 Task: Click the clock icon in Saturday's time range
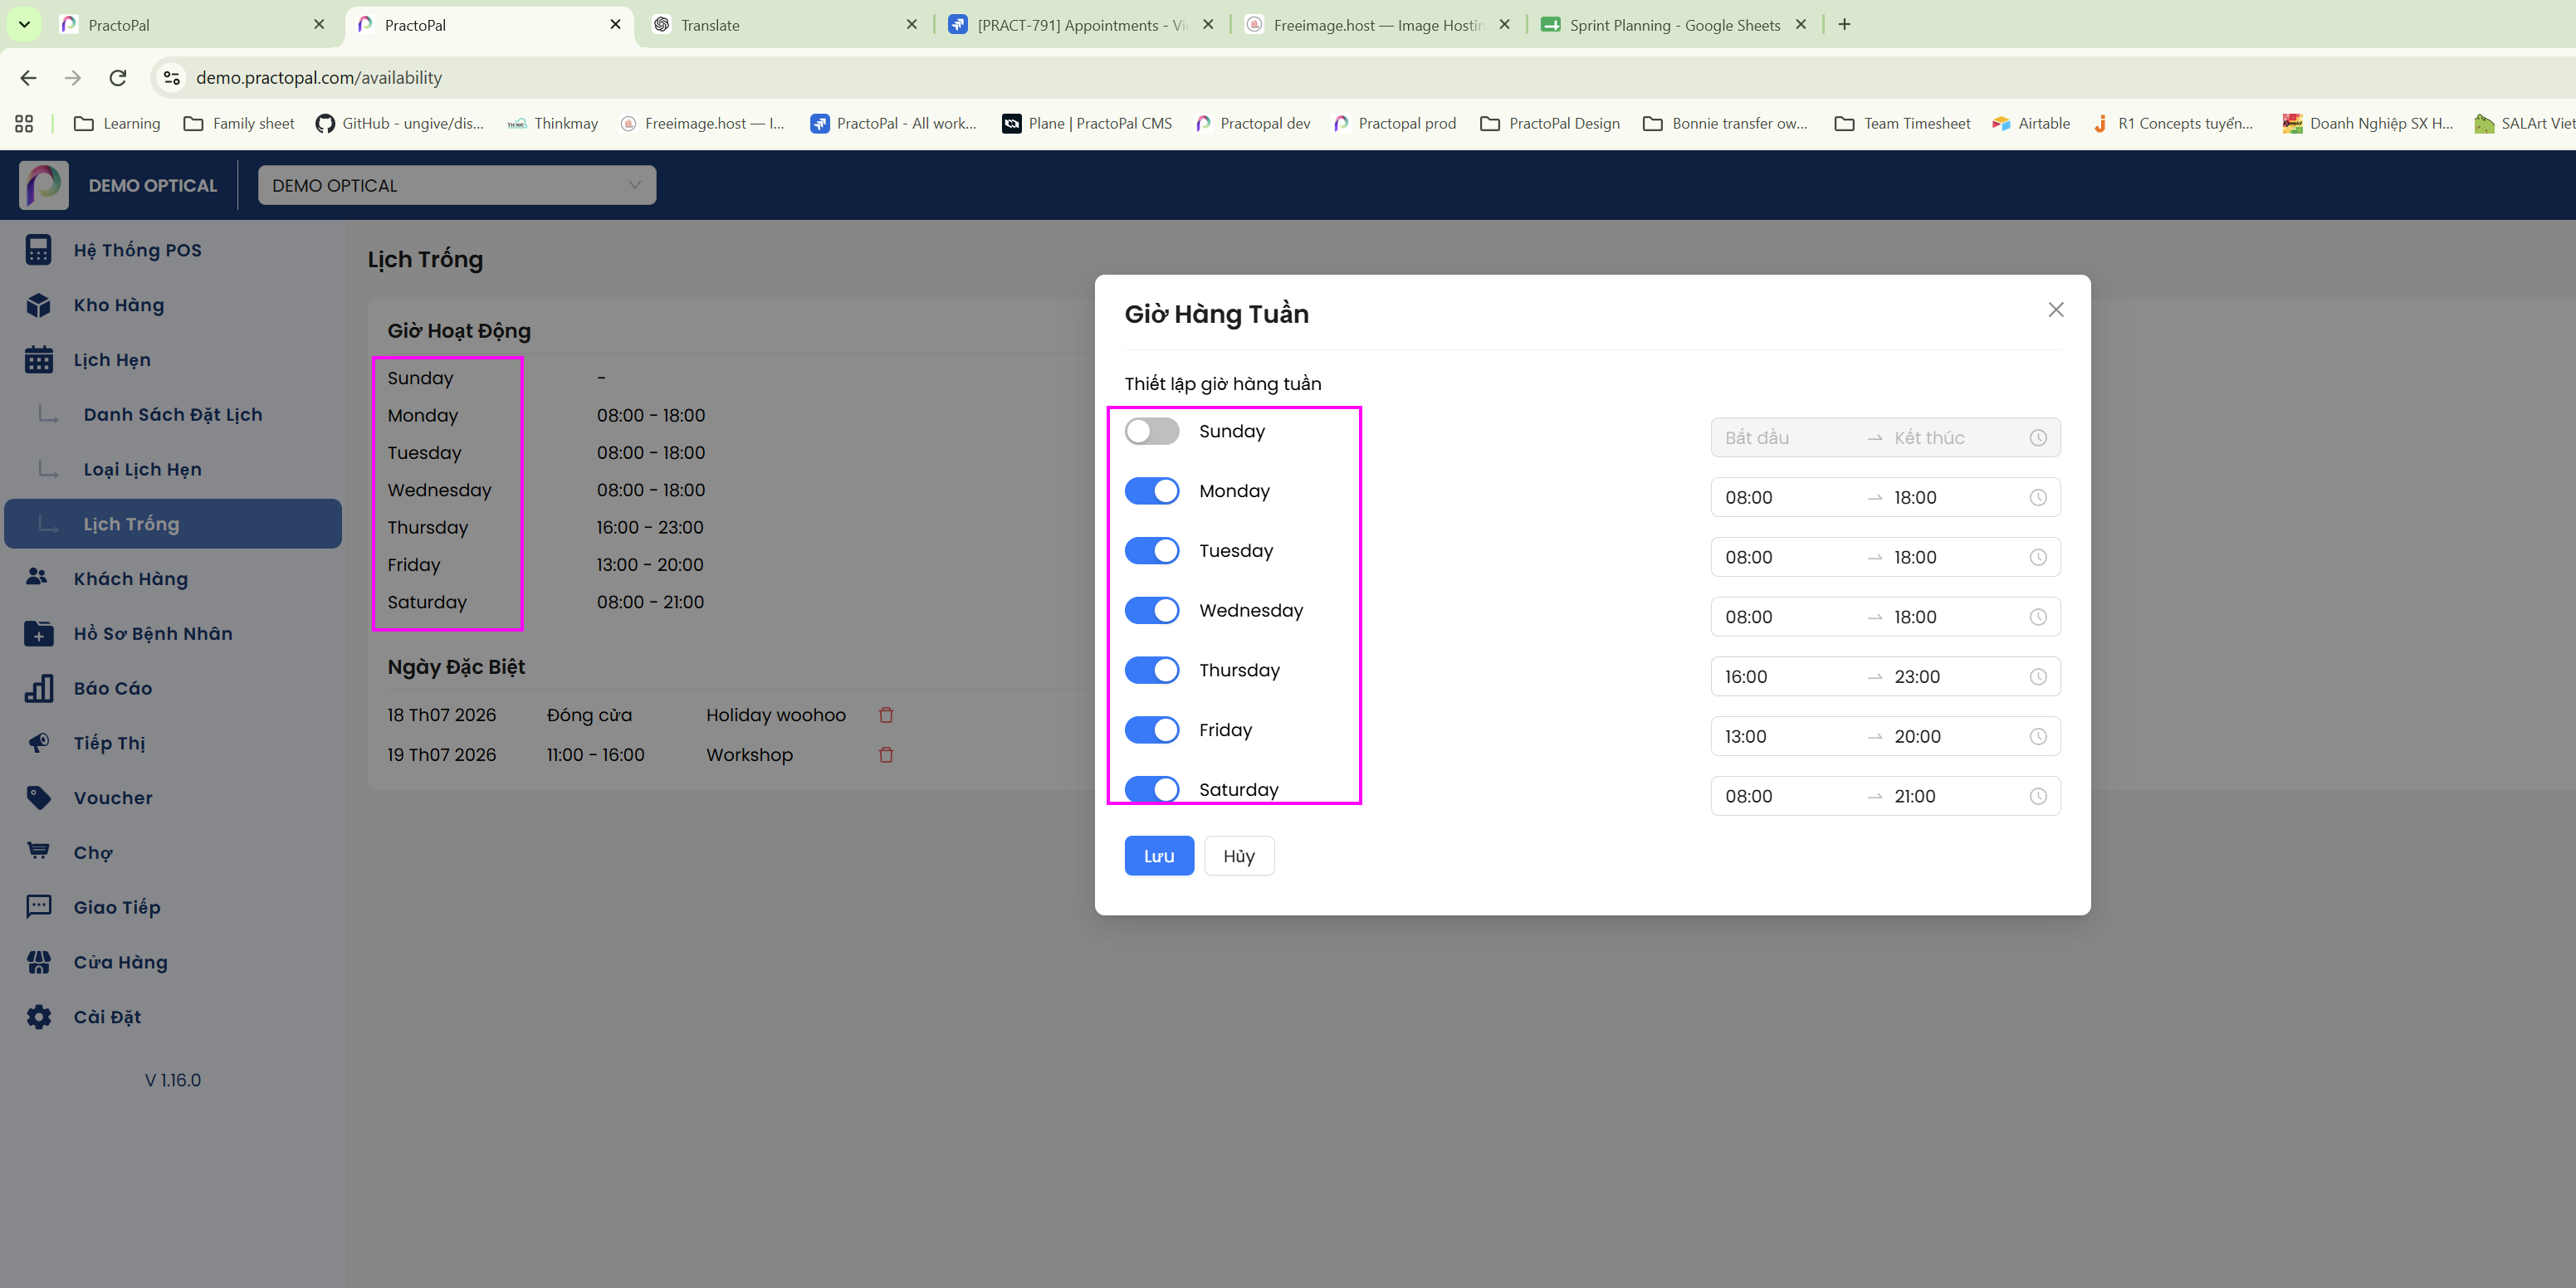(2038, 796)
